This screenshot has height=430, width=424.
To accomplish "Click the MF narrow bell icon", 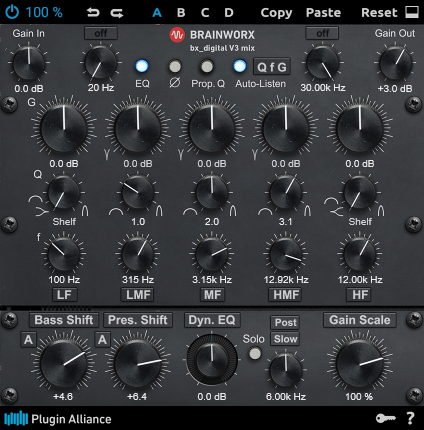I will pyautogui.click(x=233, y=210).
